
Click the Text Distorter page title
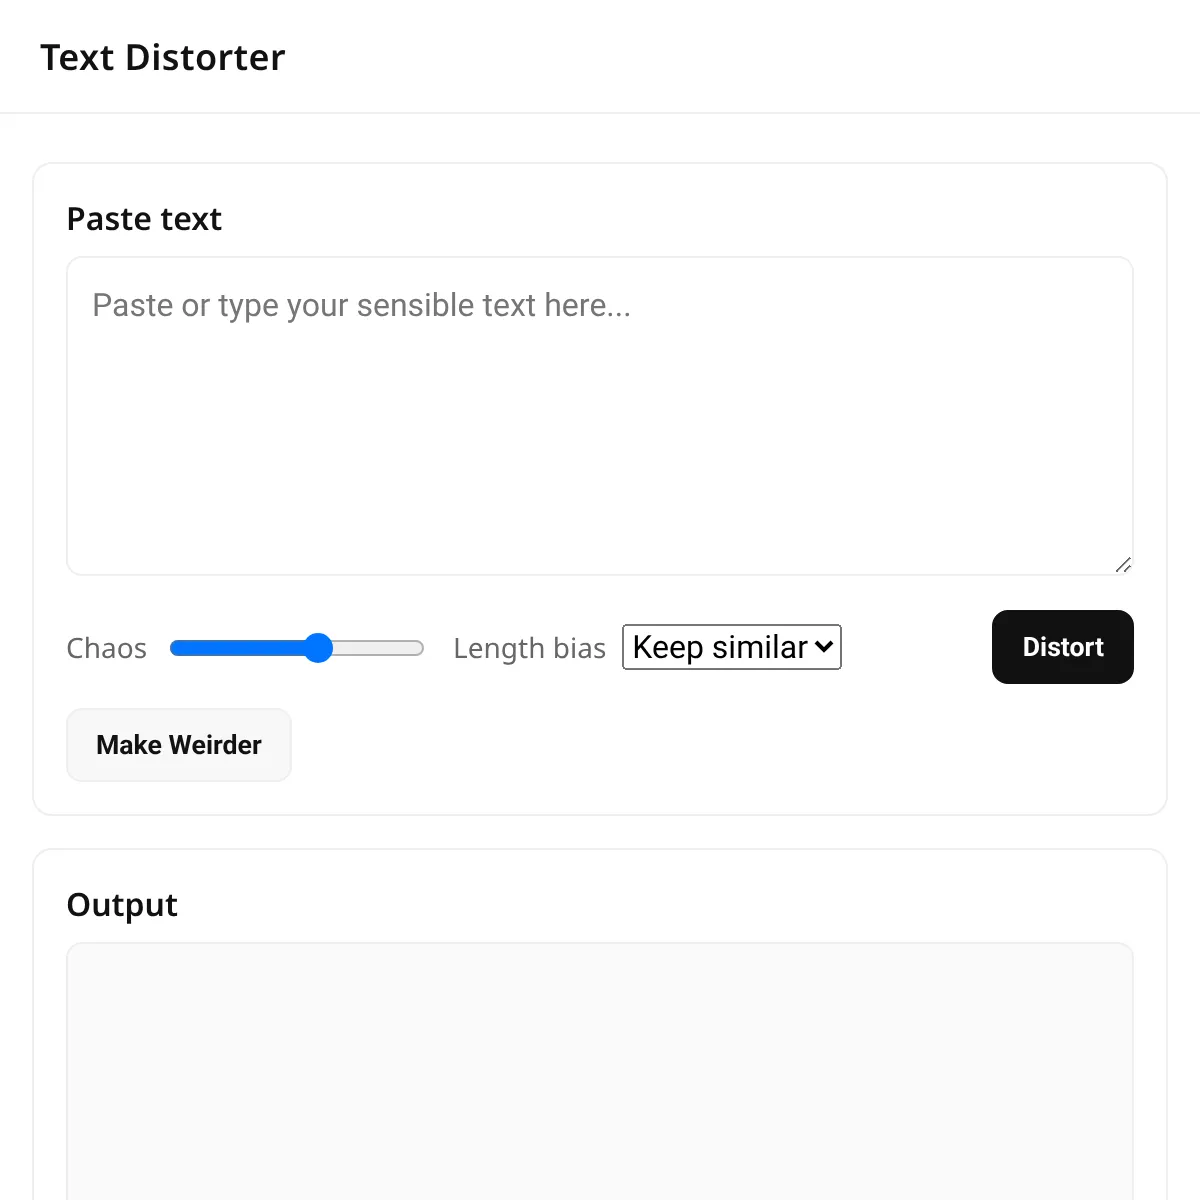tap(163, 57)
